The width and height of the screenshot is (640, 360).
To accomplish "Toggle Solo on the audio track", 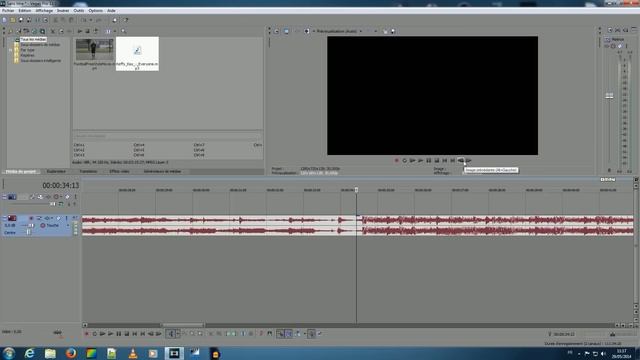I will 67,218.
